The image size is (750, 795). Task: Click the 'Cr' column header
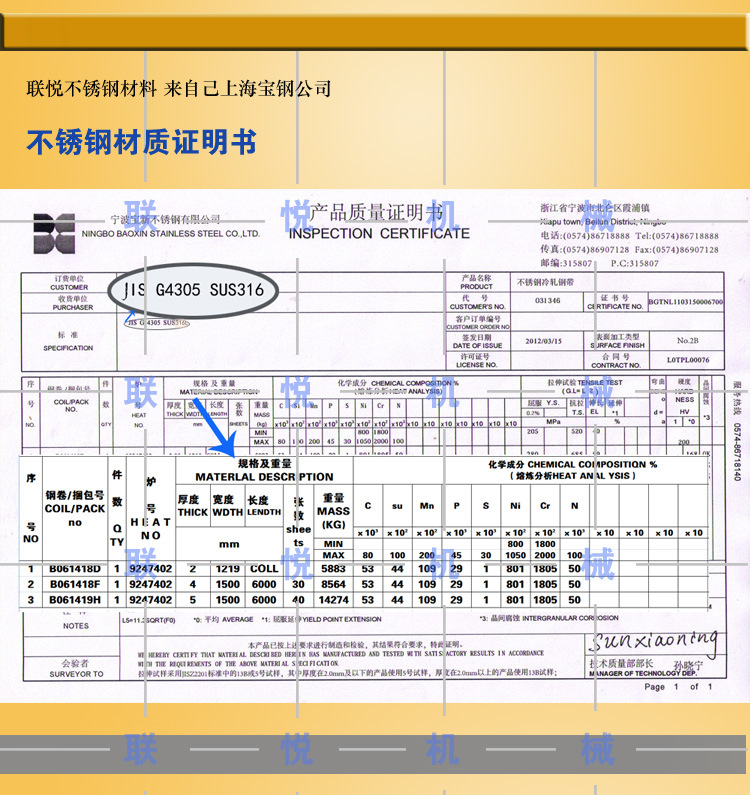(x=545, y=505)
